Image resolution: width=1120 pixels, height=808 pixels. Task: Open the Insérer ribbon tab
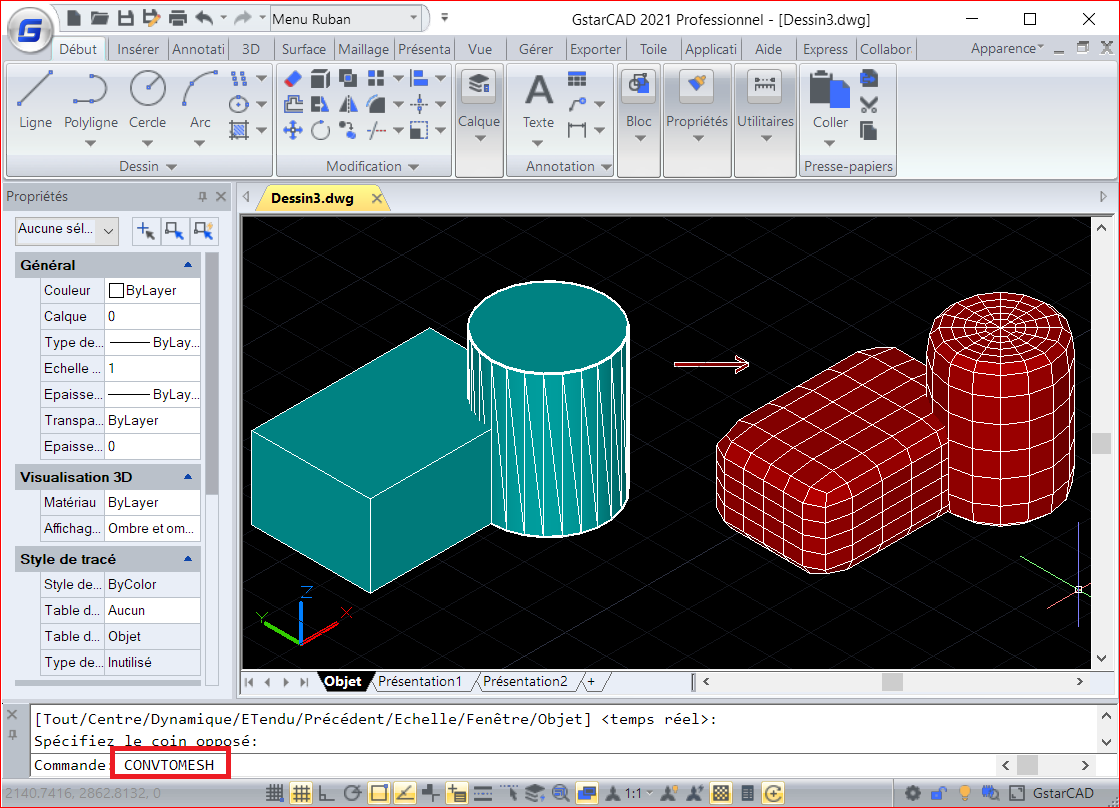click(138, 49)
